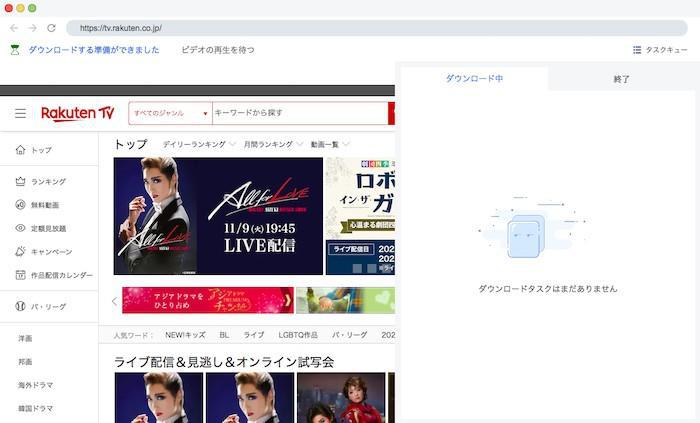Image resolution: width=700 pixels, height=423 pixels.
Task: Open the Rakuten TV hamburger menu
Action: pos(21,113)
